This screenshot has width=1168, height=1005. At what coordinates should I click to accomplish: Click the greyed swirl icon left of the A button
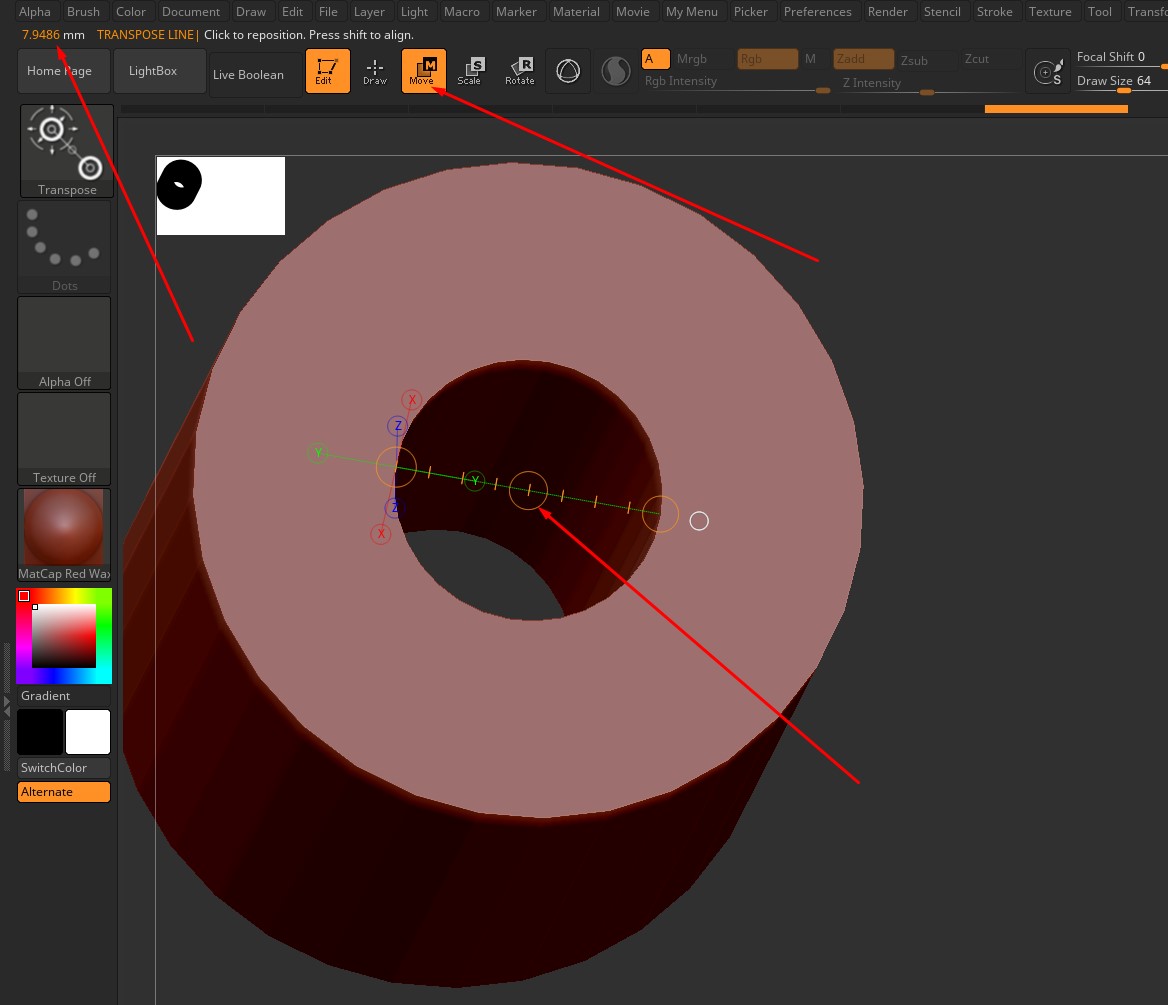point(615,71)
